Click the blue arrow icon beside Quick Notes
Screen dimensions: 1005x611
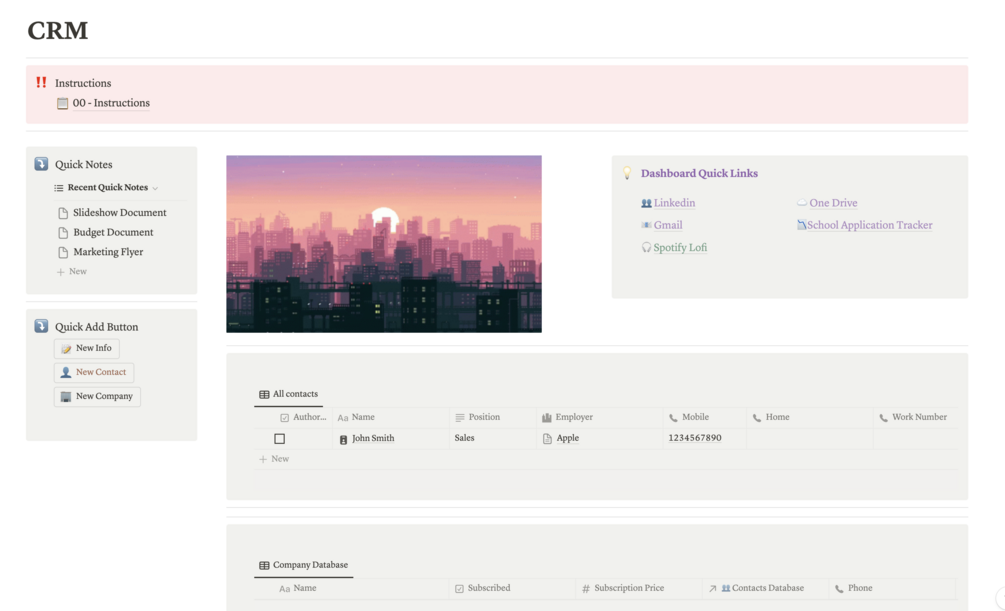coord(41,164)
